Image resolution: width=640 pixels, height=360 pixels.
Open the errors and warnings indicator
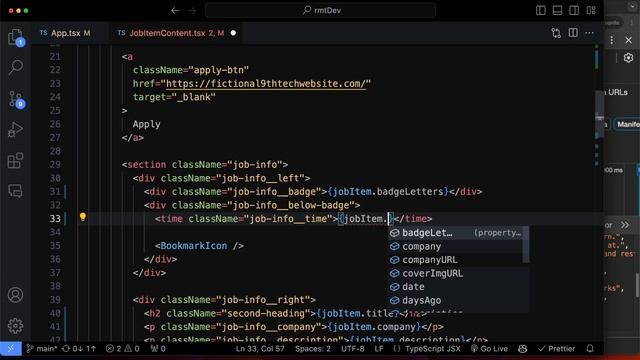click(x=122, y=349)
